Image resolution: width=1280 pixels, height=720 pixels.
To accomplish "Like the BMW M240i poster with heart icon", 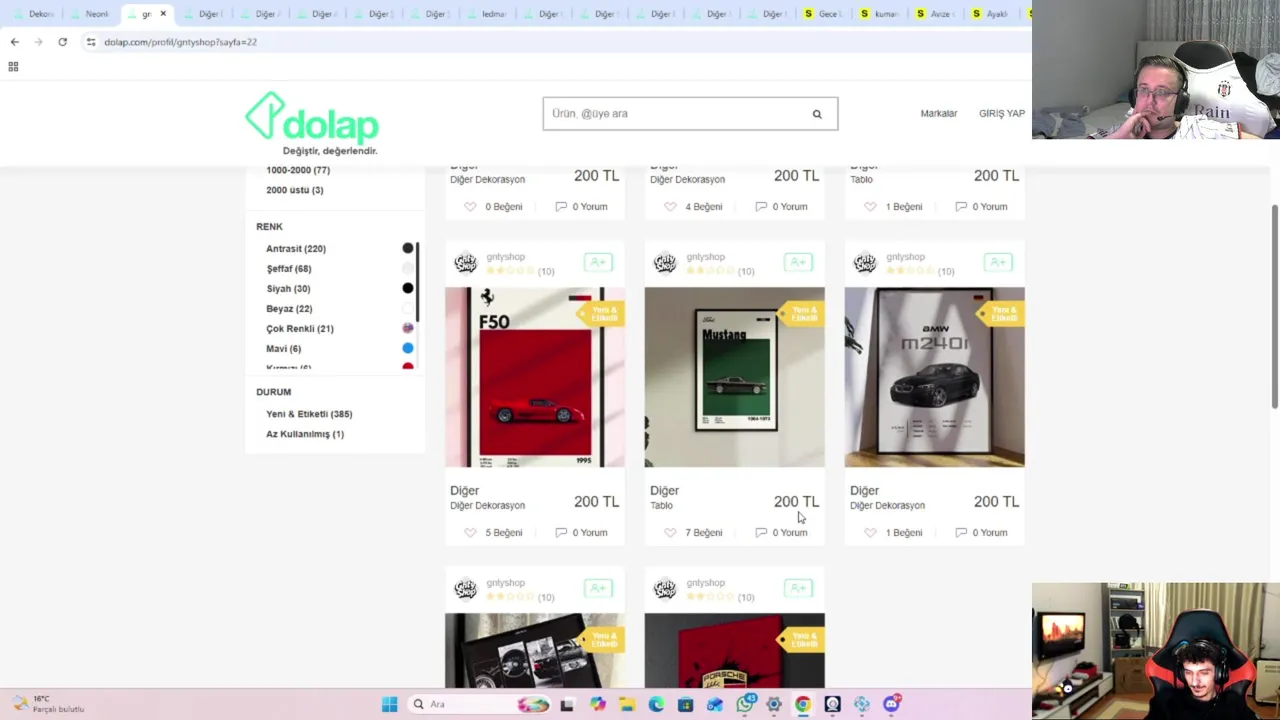I will [870, 533].
